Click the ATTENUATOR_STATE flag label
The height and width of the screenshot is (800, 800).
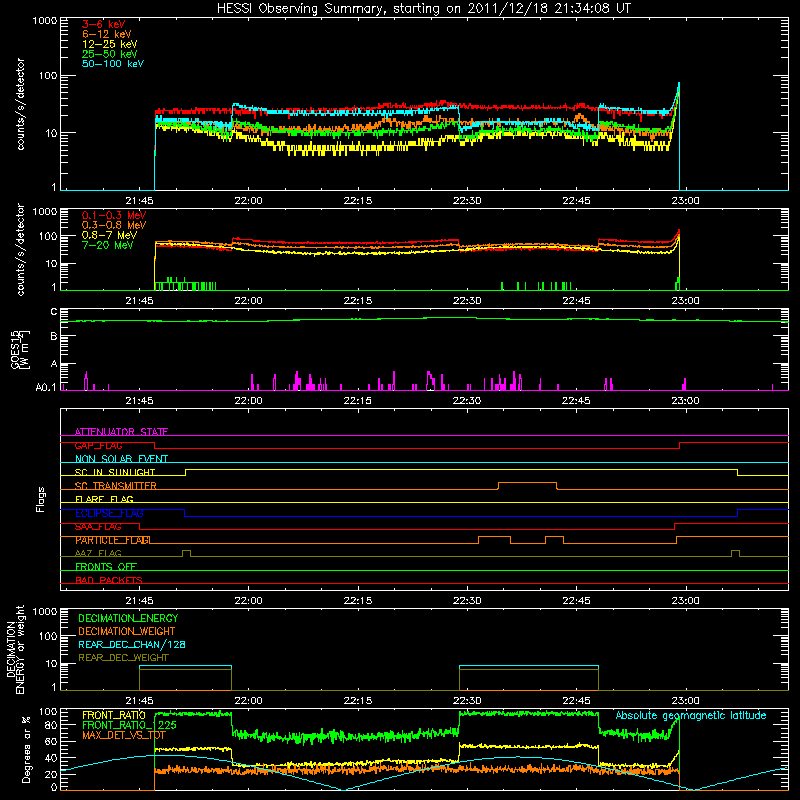(x=121, y=432)
